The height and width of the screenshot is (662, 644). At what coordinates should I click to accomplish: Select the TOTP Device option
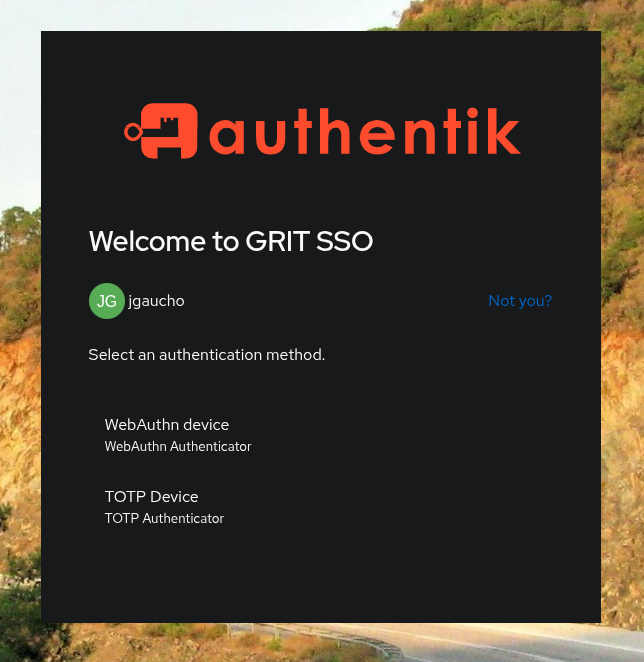tap(321, 507)
